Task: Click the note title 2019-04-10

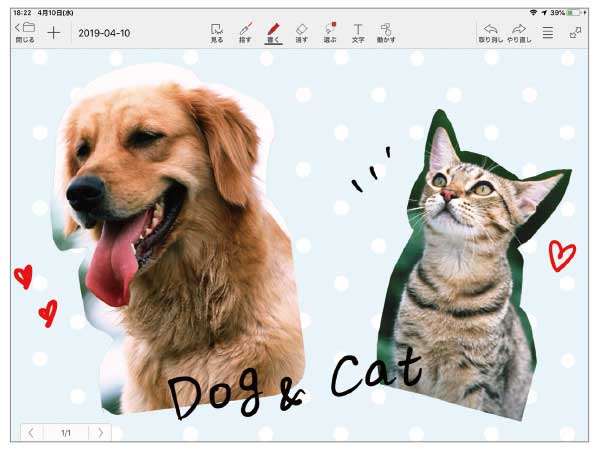Action: (104, 33)
